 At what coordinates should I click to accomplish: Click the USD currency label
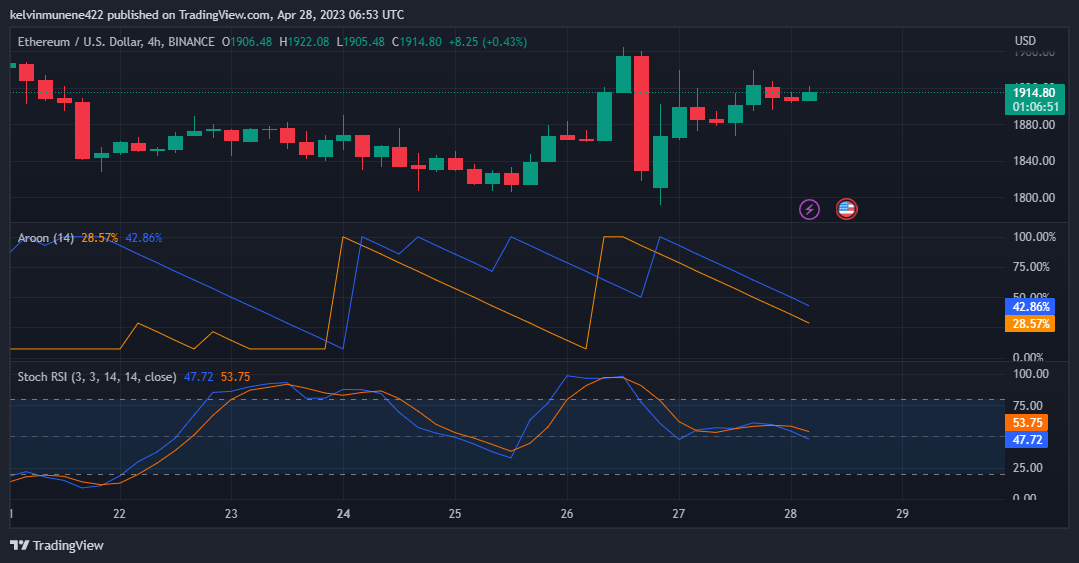click(x=1025, y=41)
